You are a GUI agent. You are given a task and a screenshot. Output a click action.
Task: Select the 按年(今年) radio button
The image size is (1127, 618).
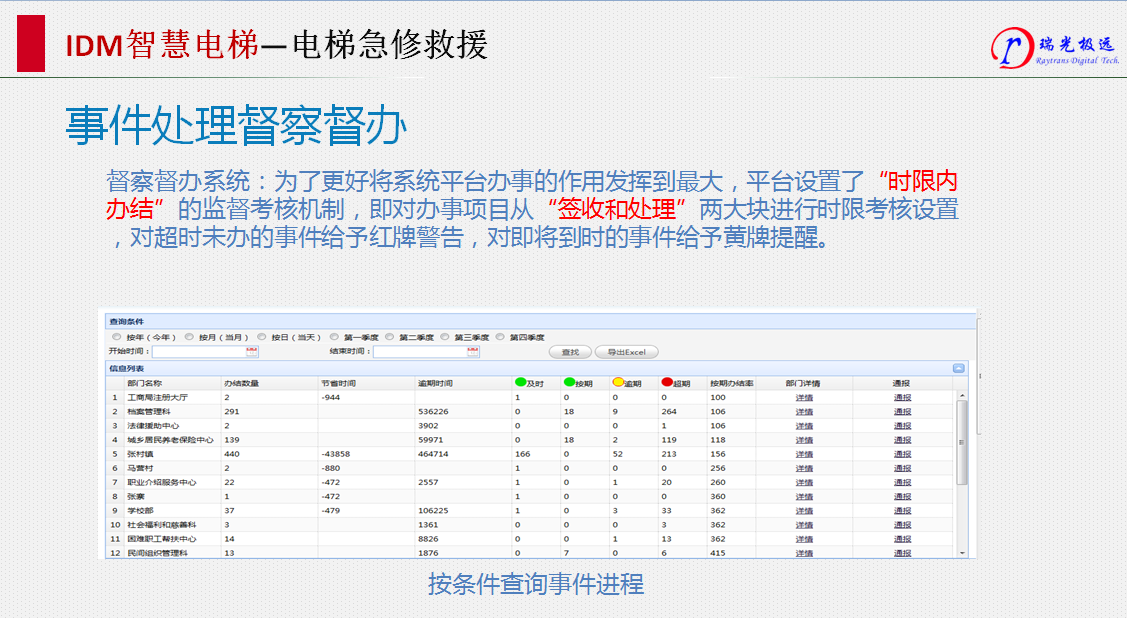coord(116,338)
